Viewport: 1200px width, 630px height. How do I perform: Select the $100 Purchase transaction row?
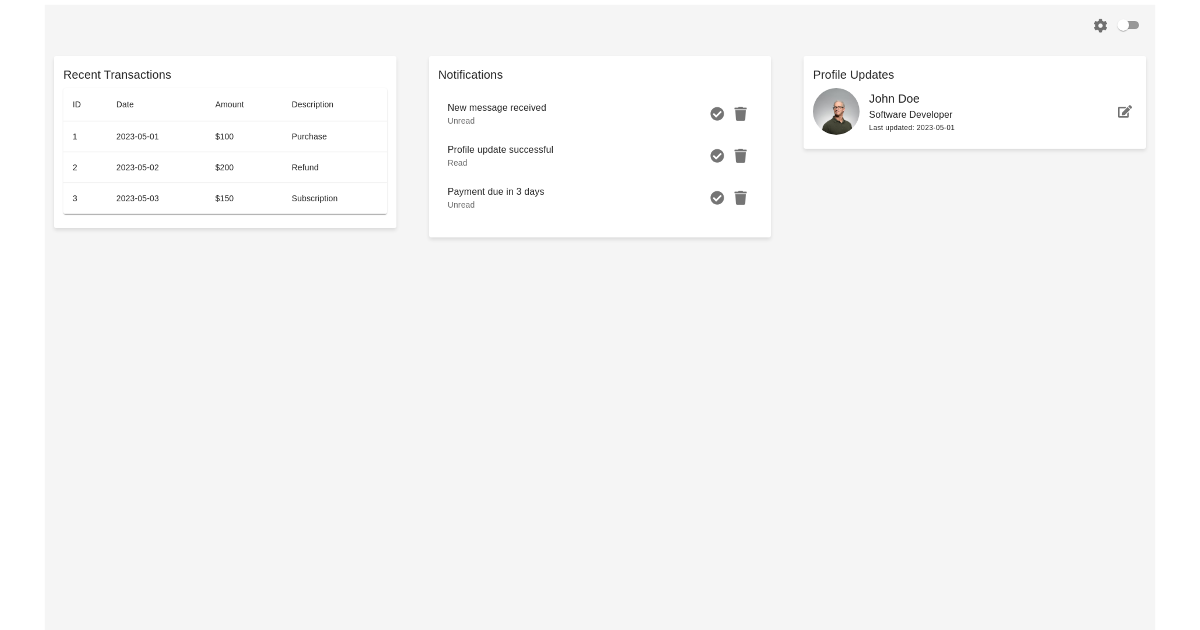[x=225, y=136]
